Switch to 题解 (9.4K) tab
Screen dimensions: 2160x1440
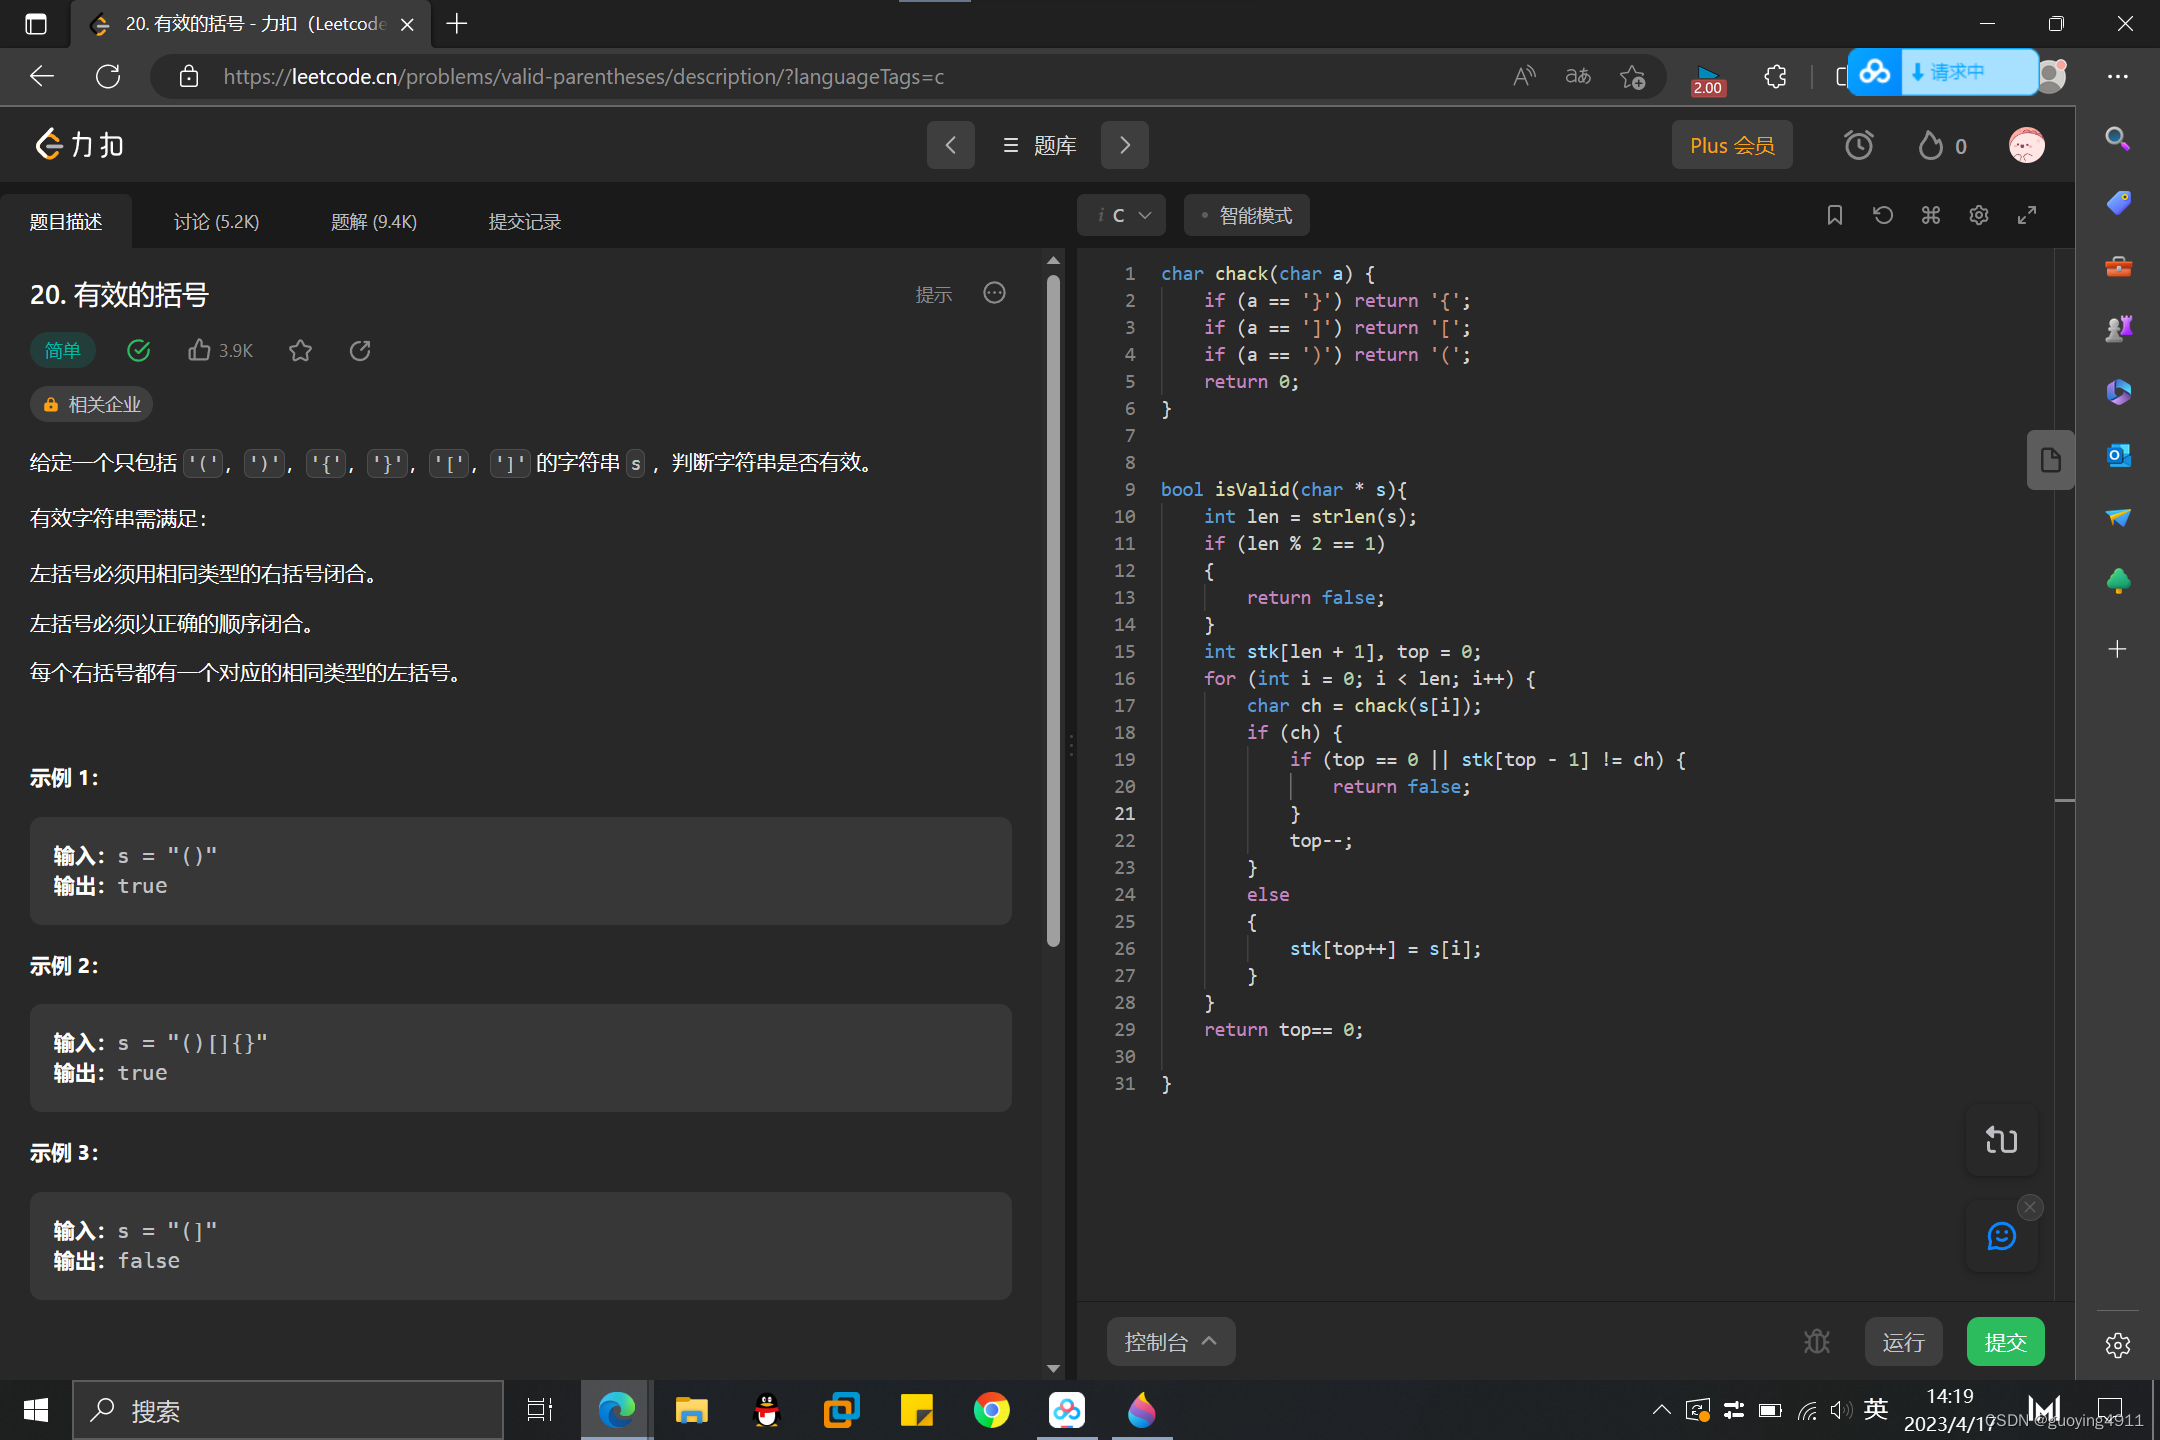point(373,221)
